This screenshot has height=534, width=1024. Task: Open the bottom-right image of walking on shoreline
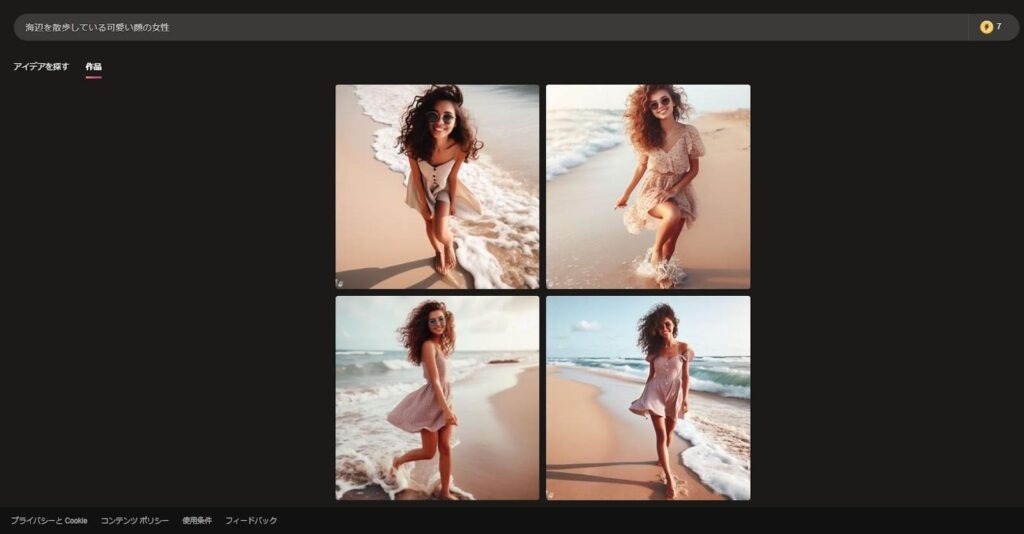[x=648, y=397]
